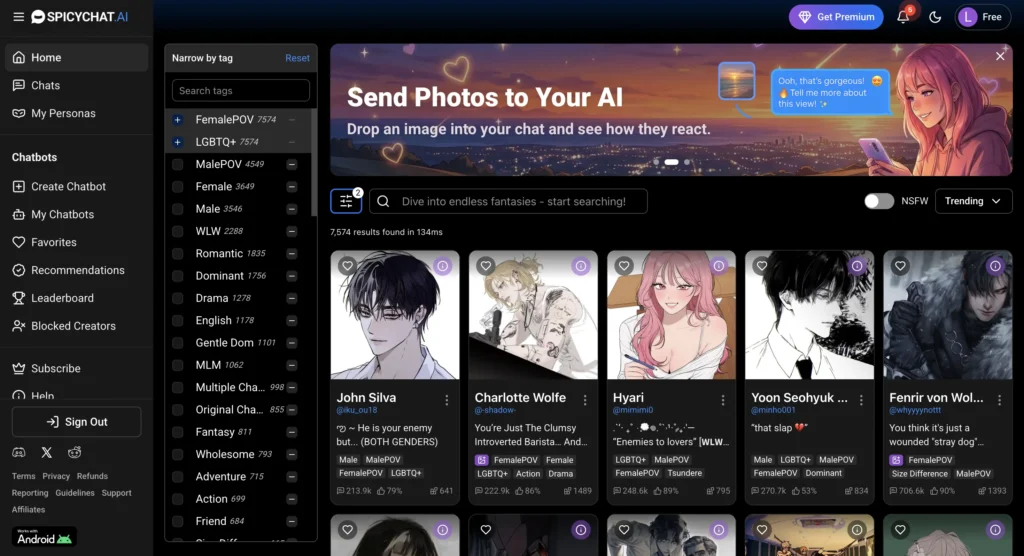This screenshot has width=1024, height=556.
Task: Check the Romantic tag checkbox
Action: (178, 253)
